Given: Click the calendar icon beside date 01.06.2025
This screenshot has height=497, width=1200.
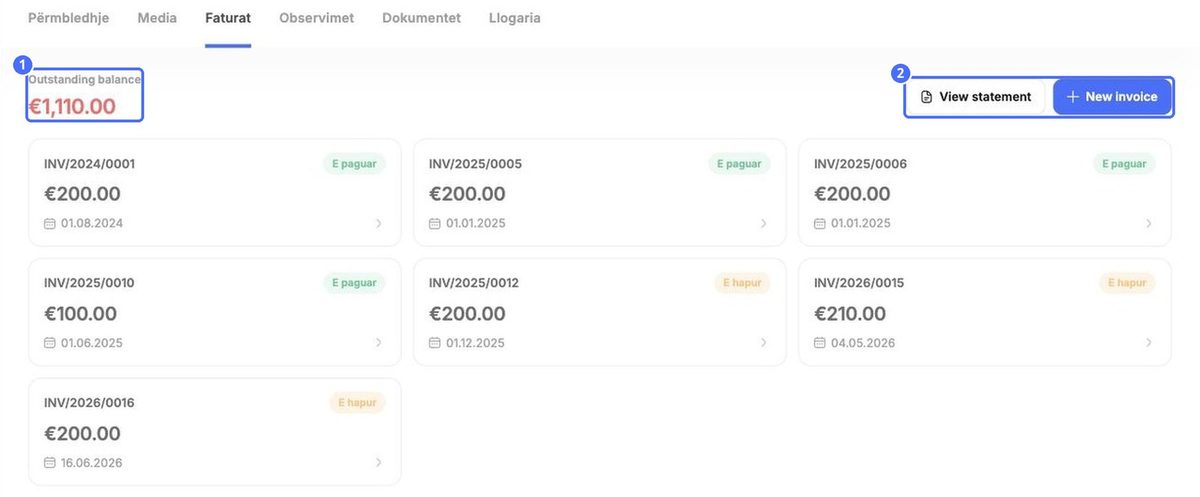Looking at the screenshot, I should (50, 343).
